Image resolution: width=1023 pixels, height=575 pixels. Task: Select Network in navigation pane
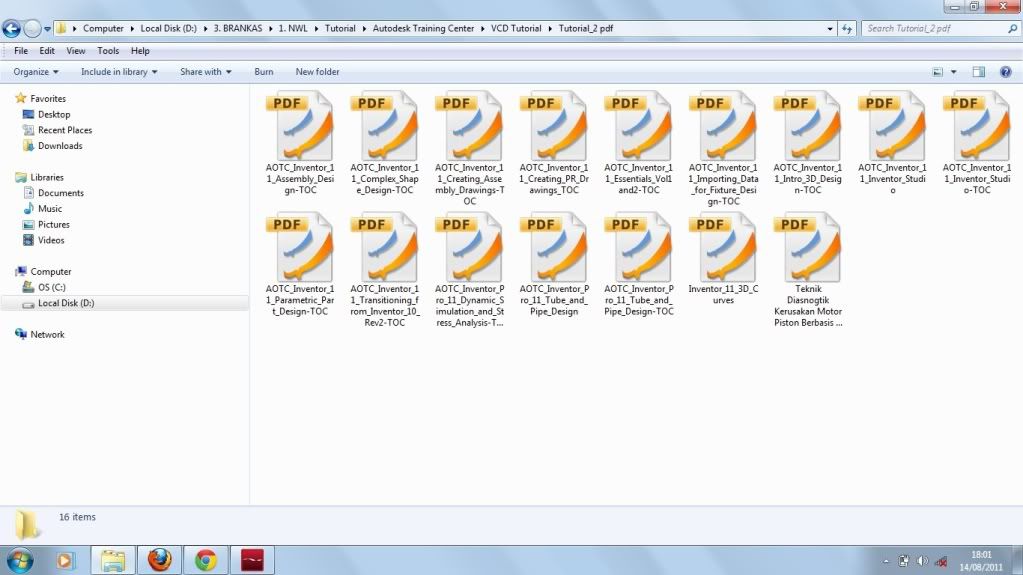pos(47,334)
